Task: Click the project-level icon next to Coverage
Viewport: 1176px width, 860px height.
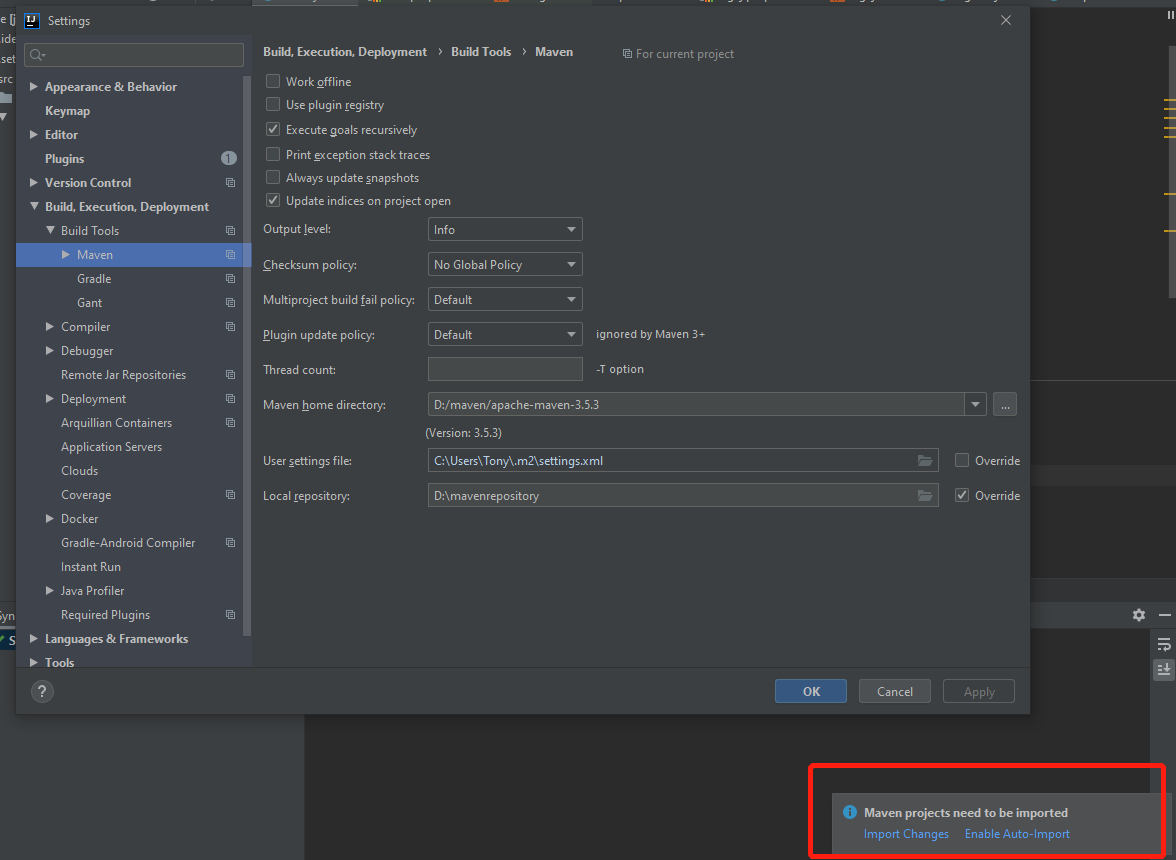Action: (230, 495)
